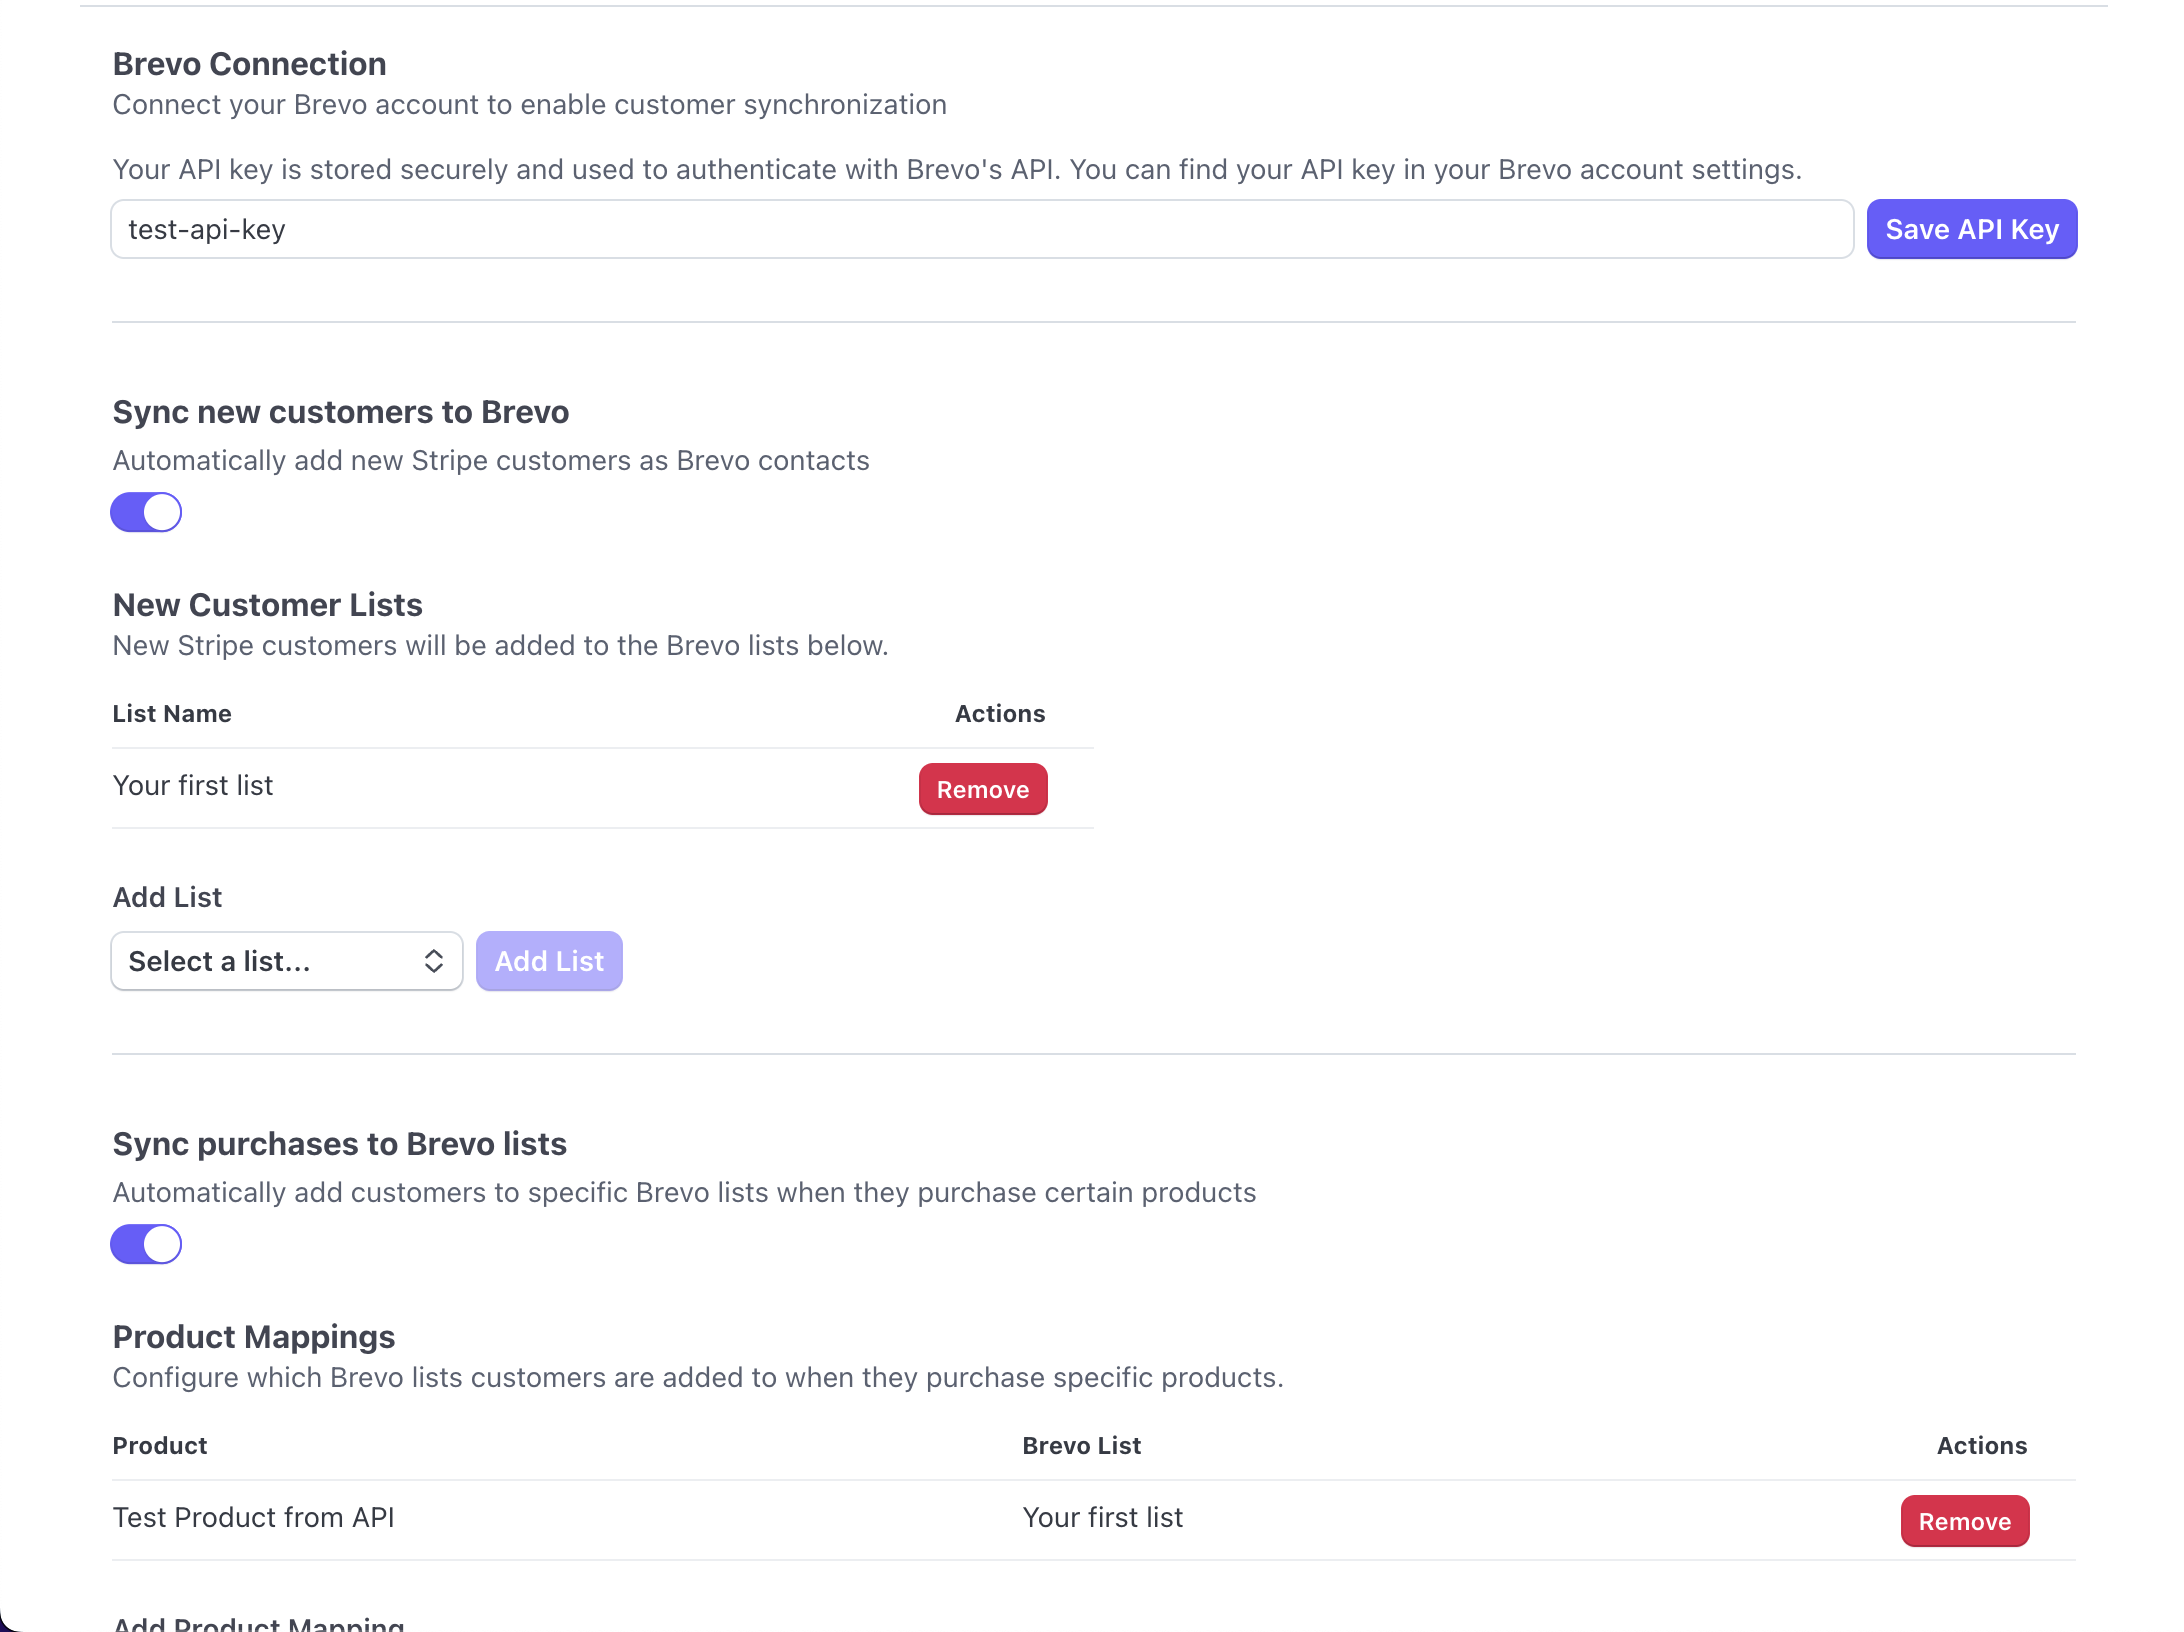
Task: Remove Your first list from New Customer Lists
Action: click(x=982, y=789)
